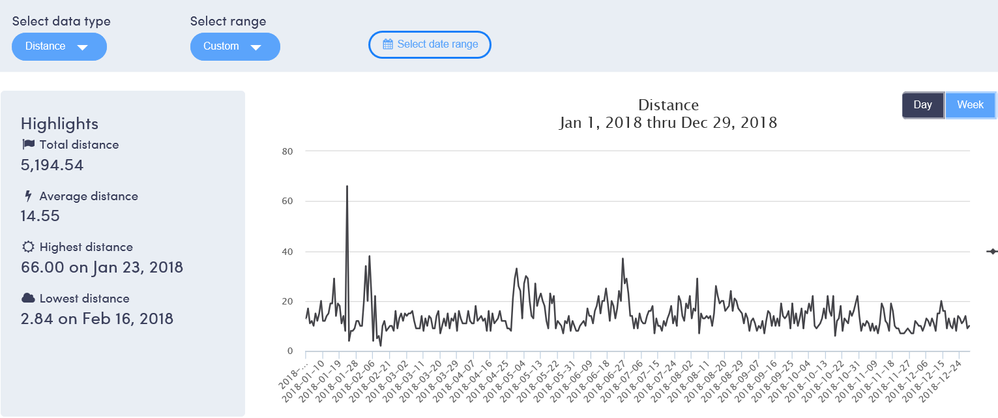The image size is (998, 418).
Task: Click the 66.00 peak on Jan 23 in chart
Action: 347,187
